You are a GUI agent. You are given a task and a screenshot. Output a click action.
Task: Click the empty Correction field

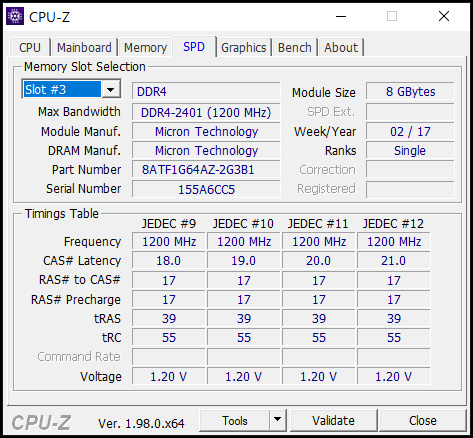click(410, 169)
